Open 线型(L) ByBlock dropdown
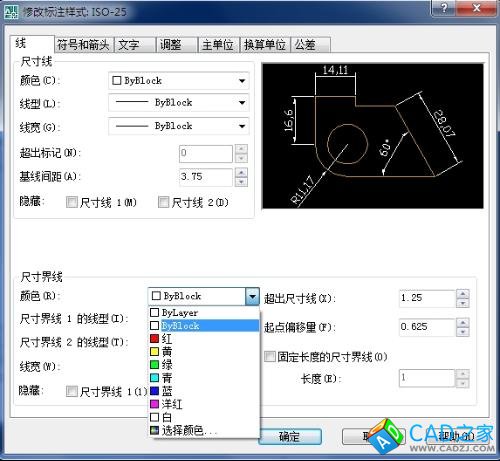 click(x=179, y=103)
